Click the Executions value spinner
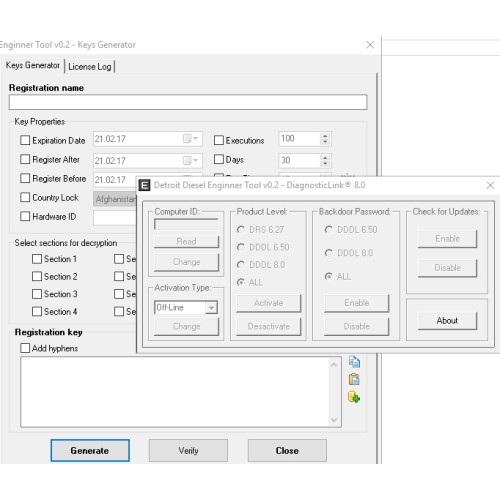 [x=325, y=139]
